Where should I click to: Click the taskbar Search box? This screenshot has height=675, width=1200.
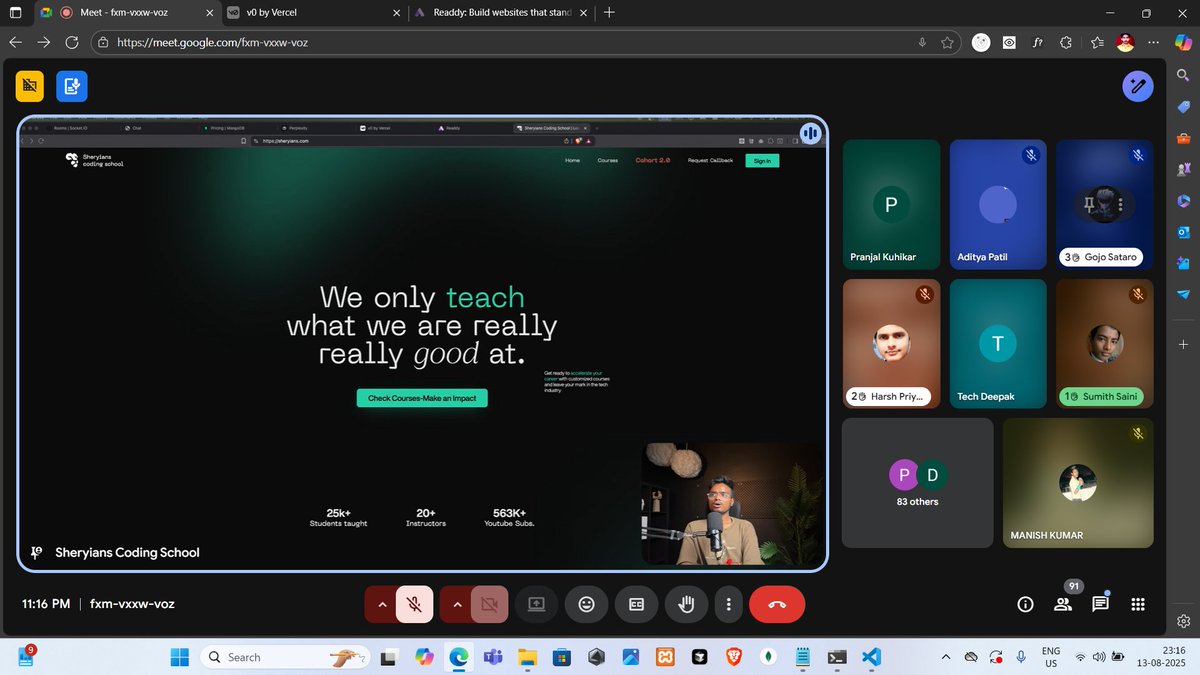coord(284,657)
